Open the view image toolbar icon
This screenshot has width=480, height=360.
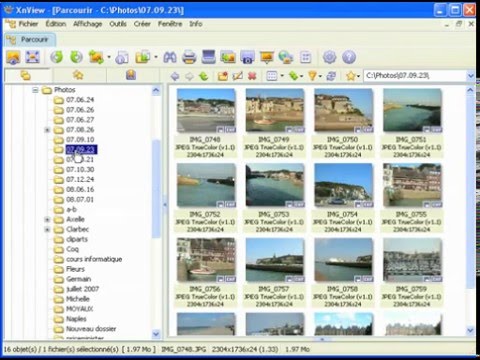click(13, 57)
